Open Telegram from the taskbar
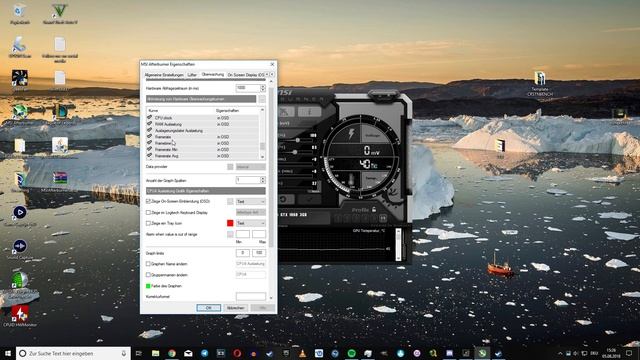Viewport: 640px width, 360px height. [204, 353]
